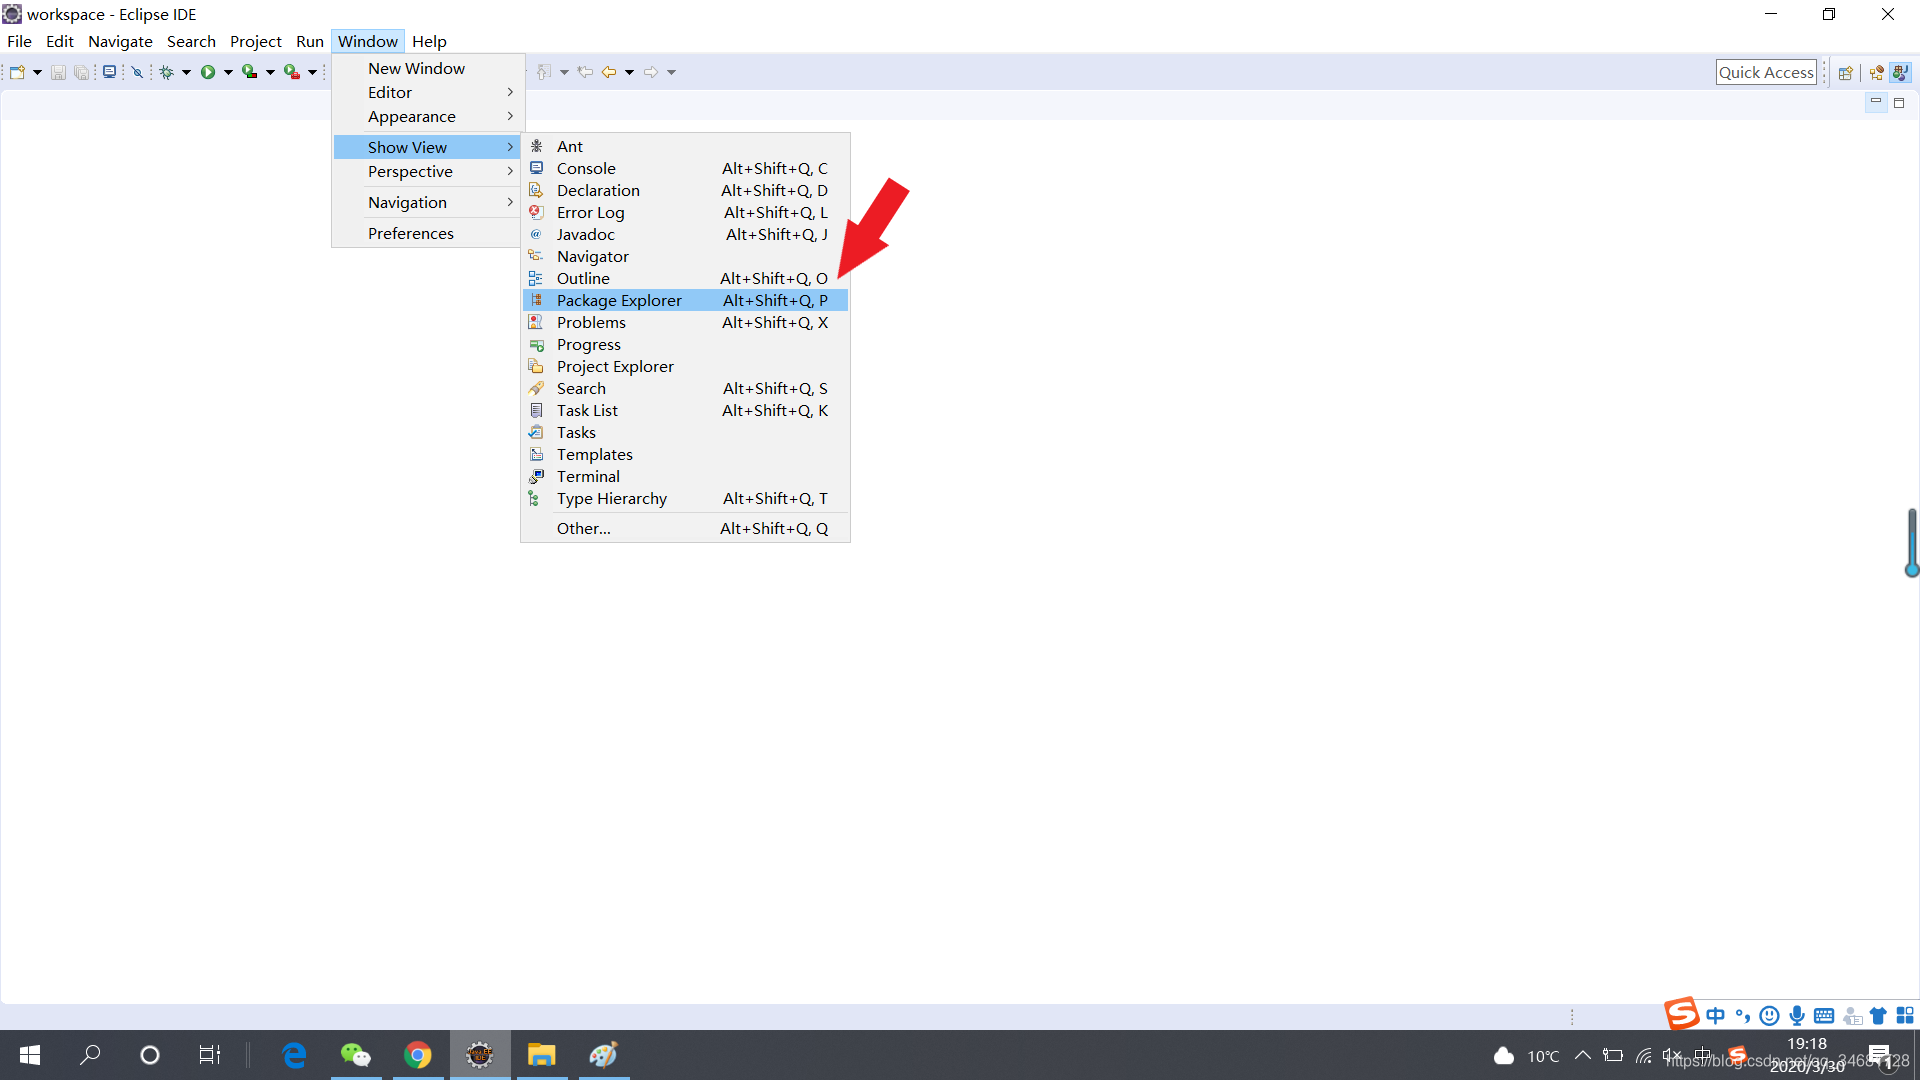Select the Javadoc view icon
This screenshot has width=1920, height=1080.
click(535, 233)
